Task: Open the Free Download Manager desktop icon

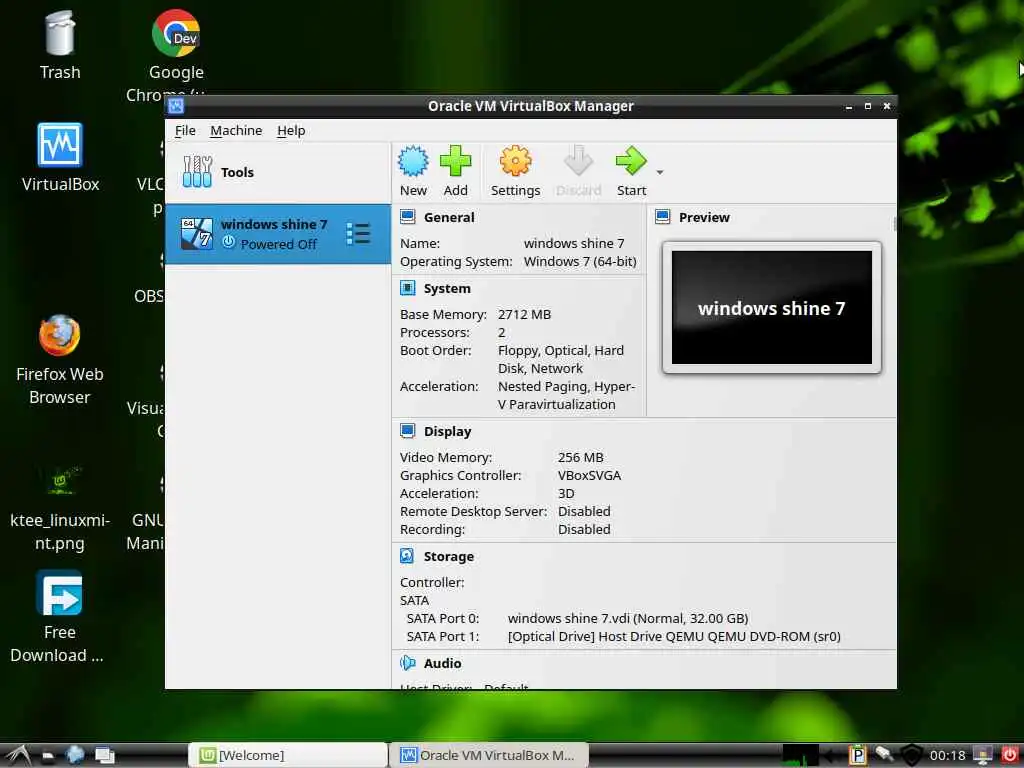Action: (x=57, y=617)
